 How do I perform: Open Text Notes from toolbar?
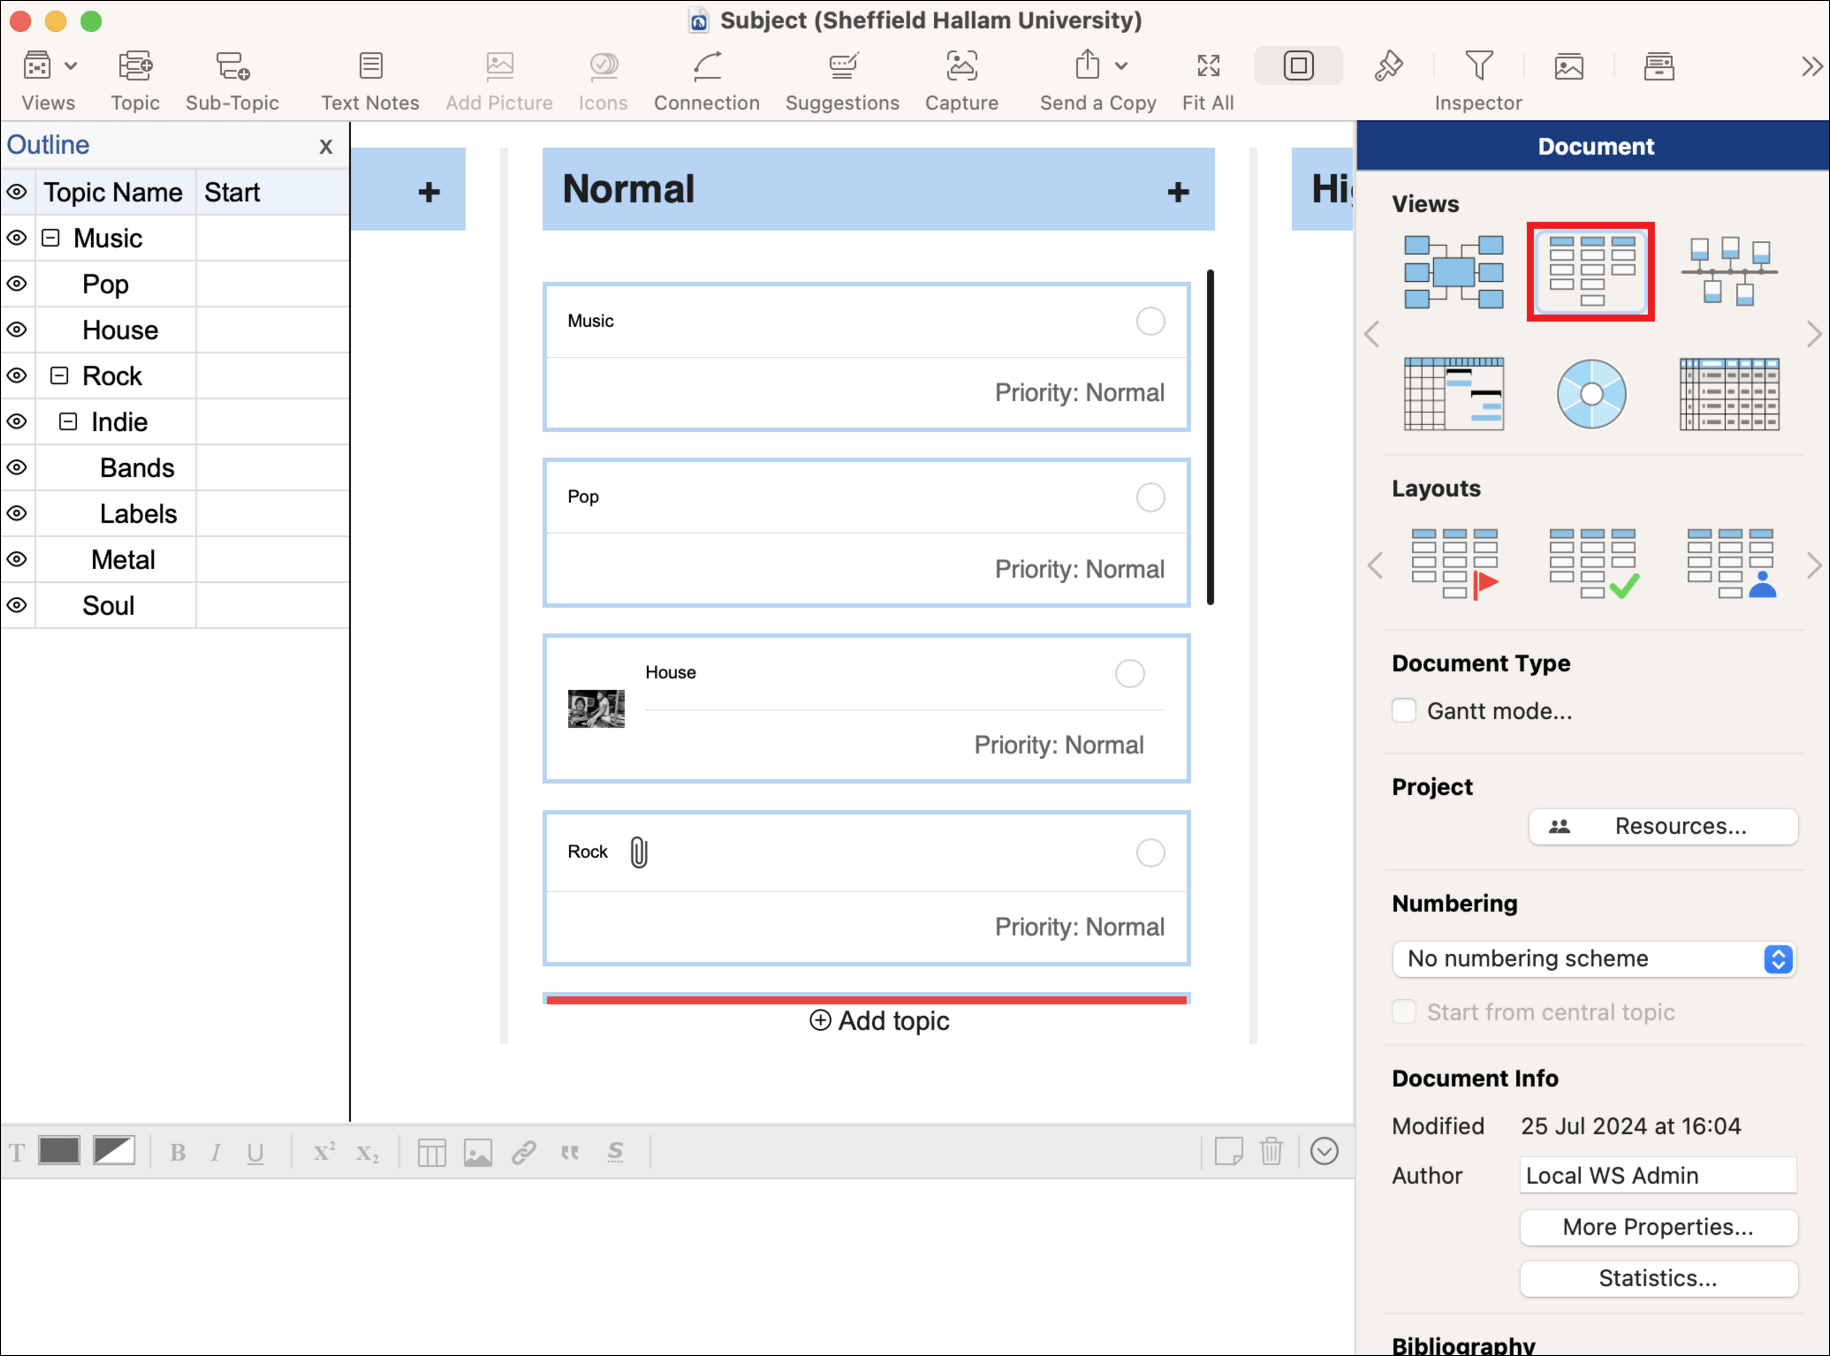tap(370, 67)
